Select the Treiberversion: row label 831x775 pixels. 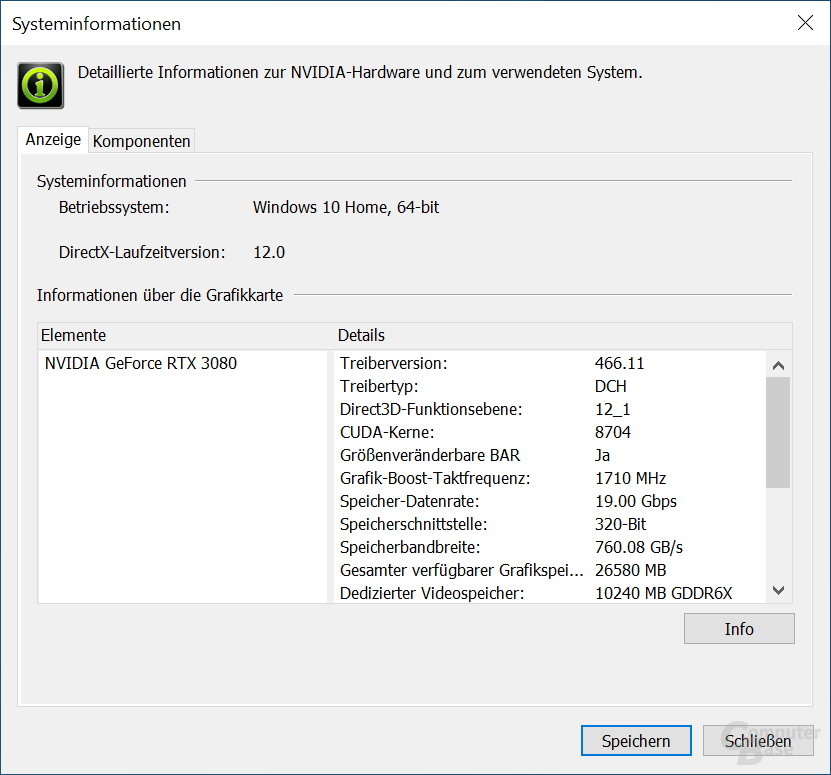tap(393, 363)
